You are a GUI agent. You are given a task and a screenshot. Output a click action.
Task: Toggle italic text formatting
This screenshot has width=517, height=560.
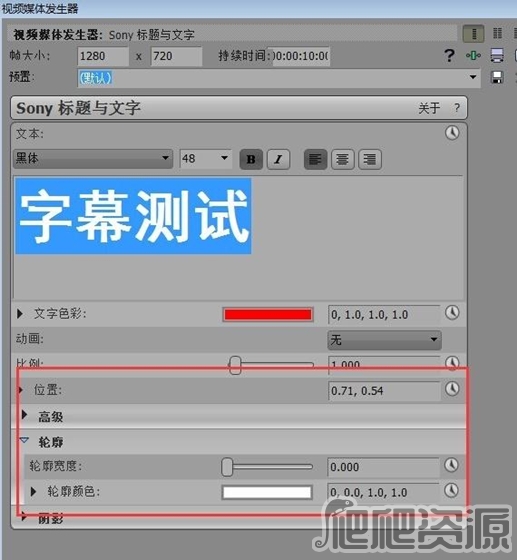[278, 159]
